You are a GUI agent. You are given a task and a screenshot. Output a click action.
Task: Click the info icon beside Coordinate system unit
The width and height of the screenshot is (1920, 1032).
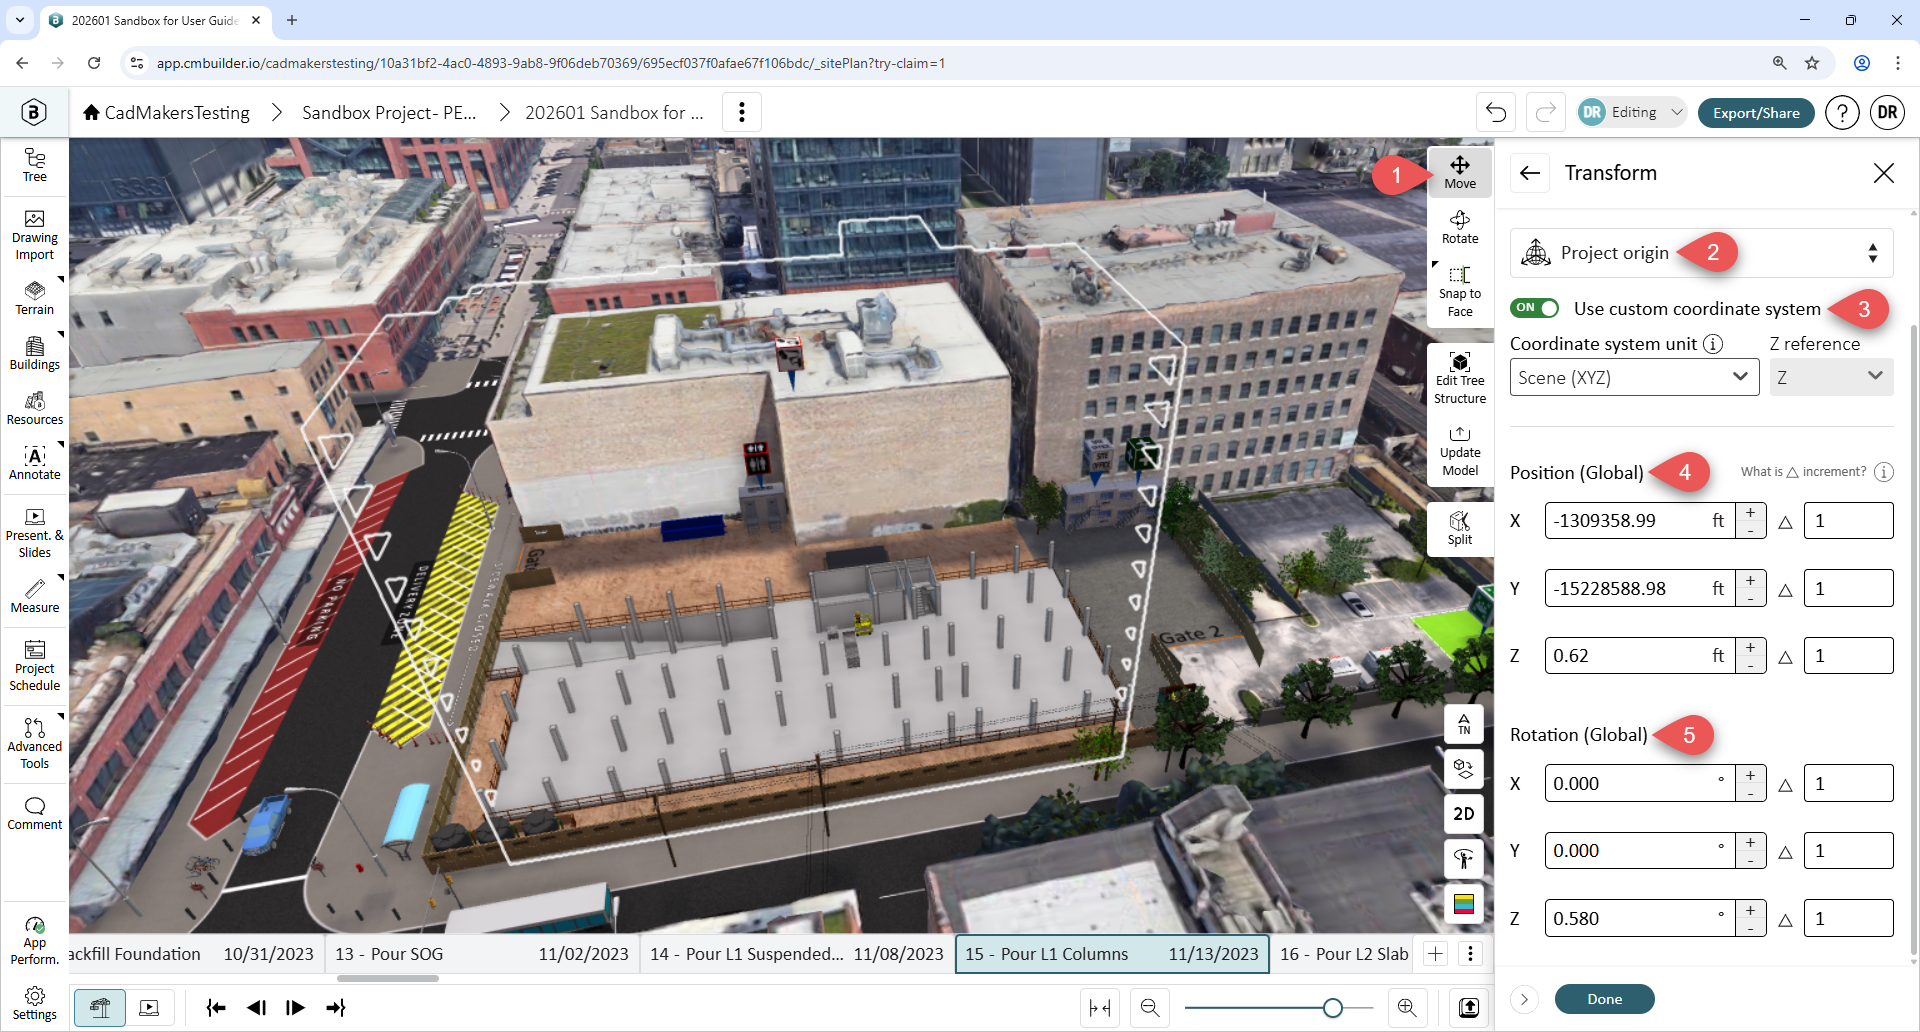tap(1713, 344)
